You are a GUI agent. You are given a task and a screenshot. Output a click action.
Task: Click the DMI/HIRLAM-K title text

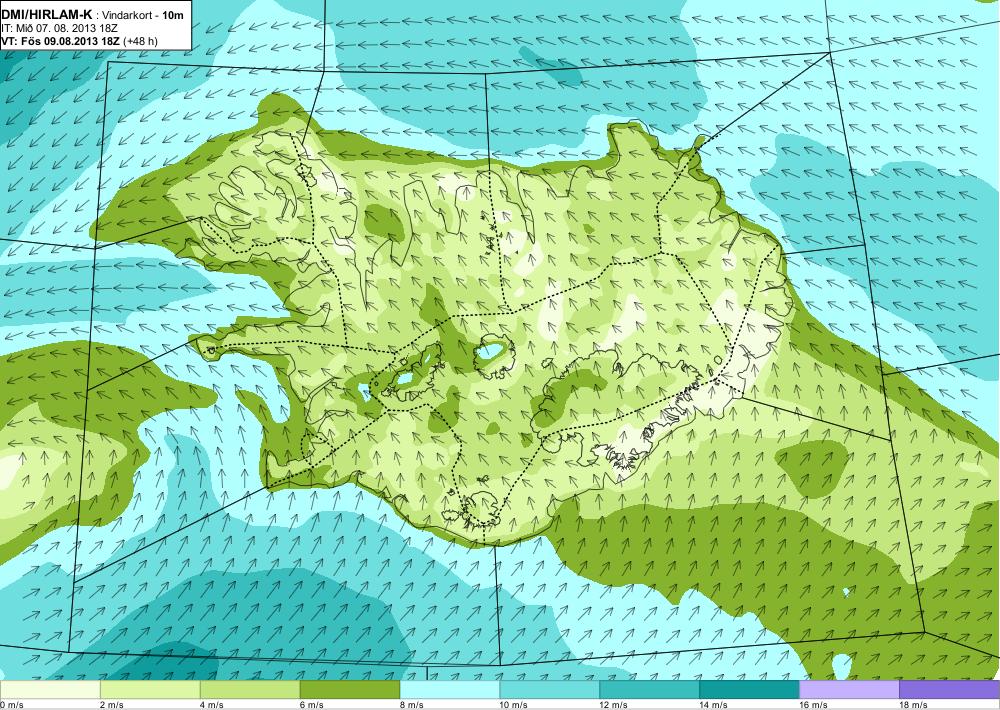coord(47,13)
